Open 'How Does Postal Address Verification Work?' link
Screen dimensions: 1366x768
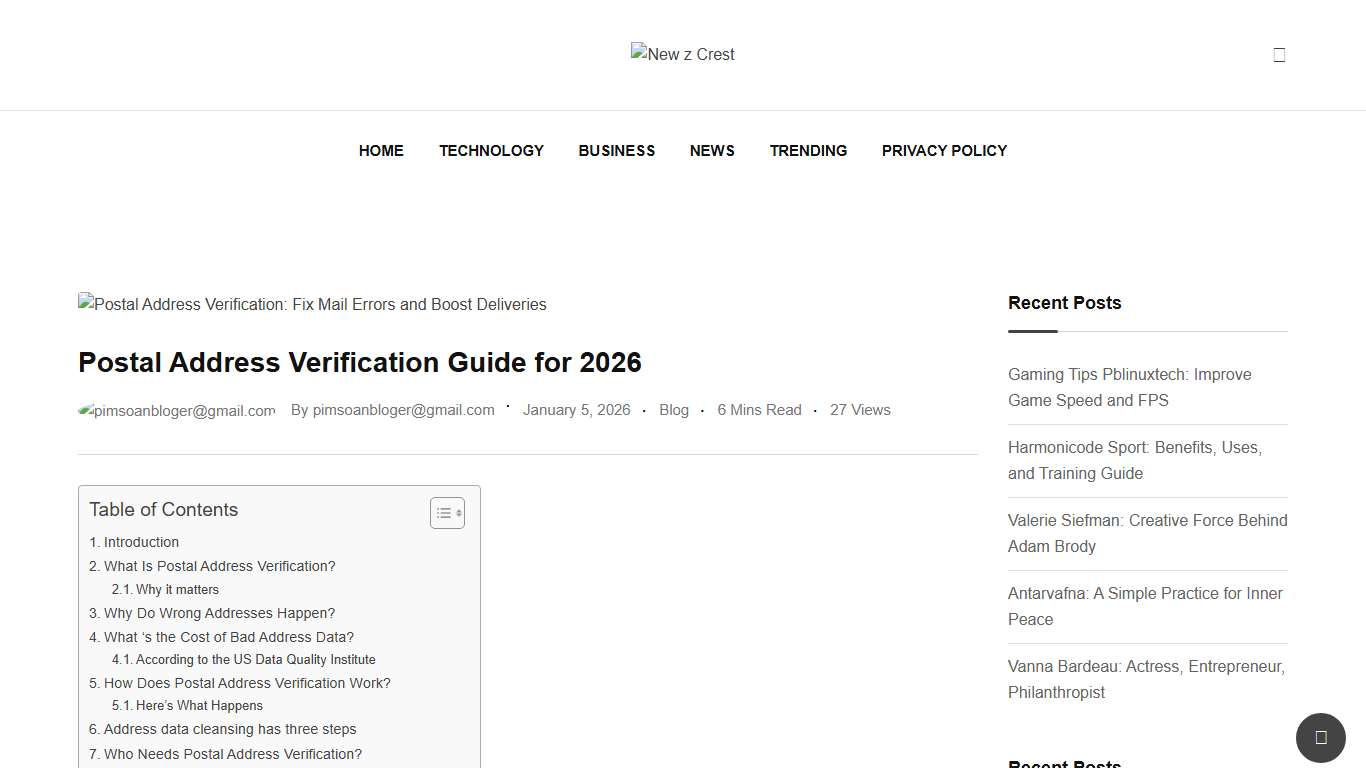coord(247,683)
